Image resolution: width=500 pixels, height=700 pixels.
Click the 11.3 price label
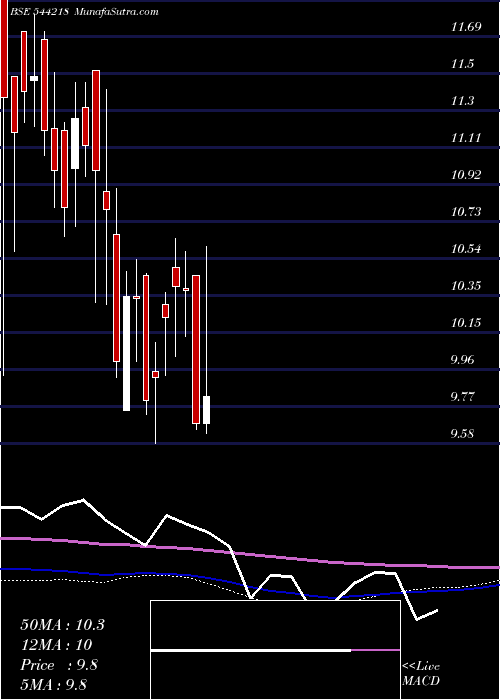click(462, 101)
